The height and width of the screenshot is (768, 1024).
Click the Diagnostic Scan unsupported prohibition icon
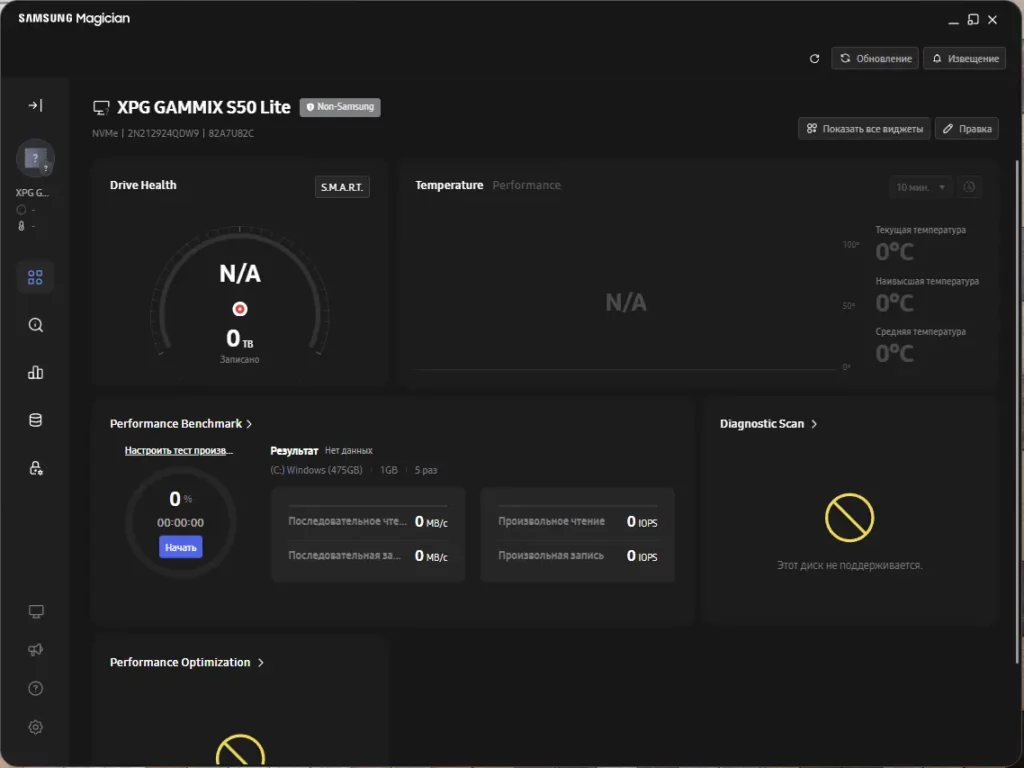point(849,518)
